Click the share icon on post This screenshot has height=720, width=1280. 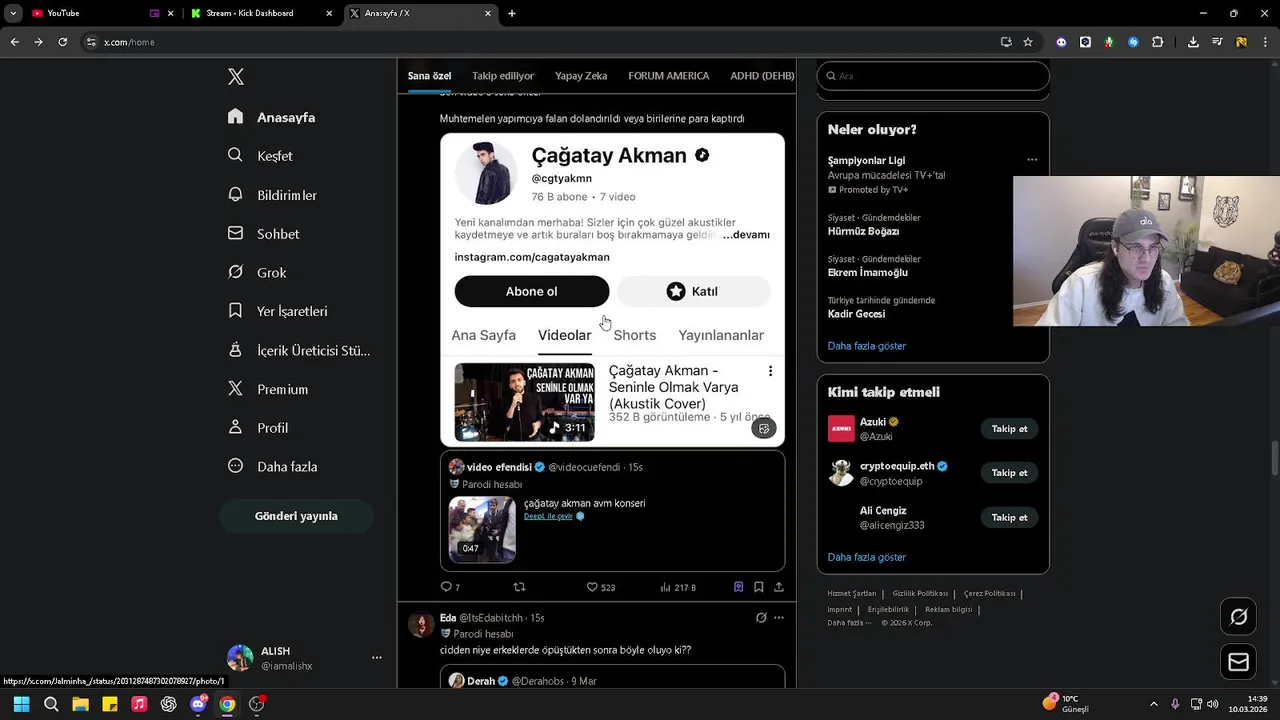pos(779,587)
